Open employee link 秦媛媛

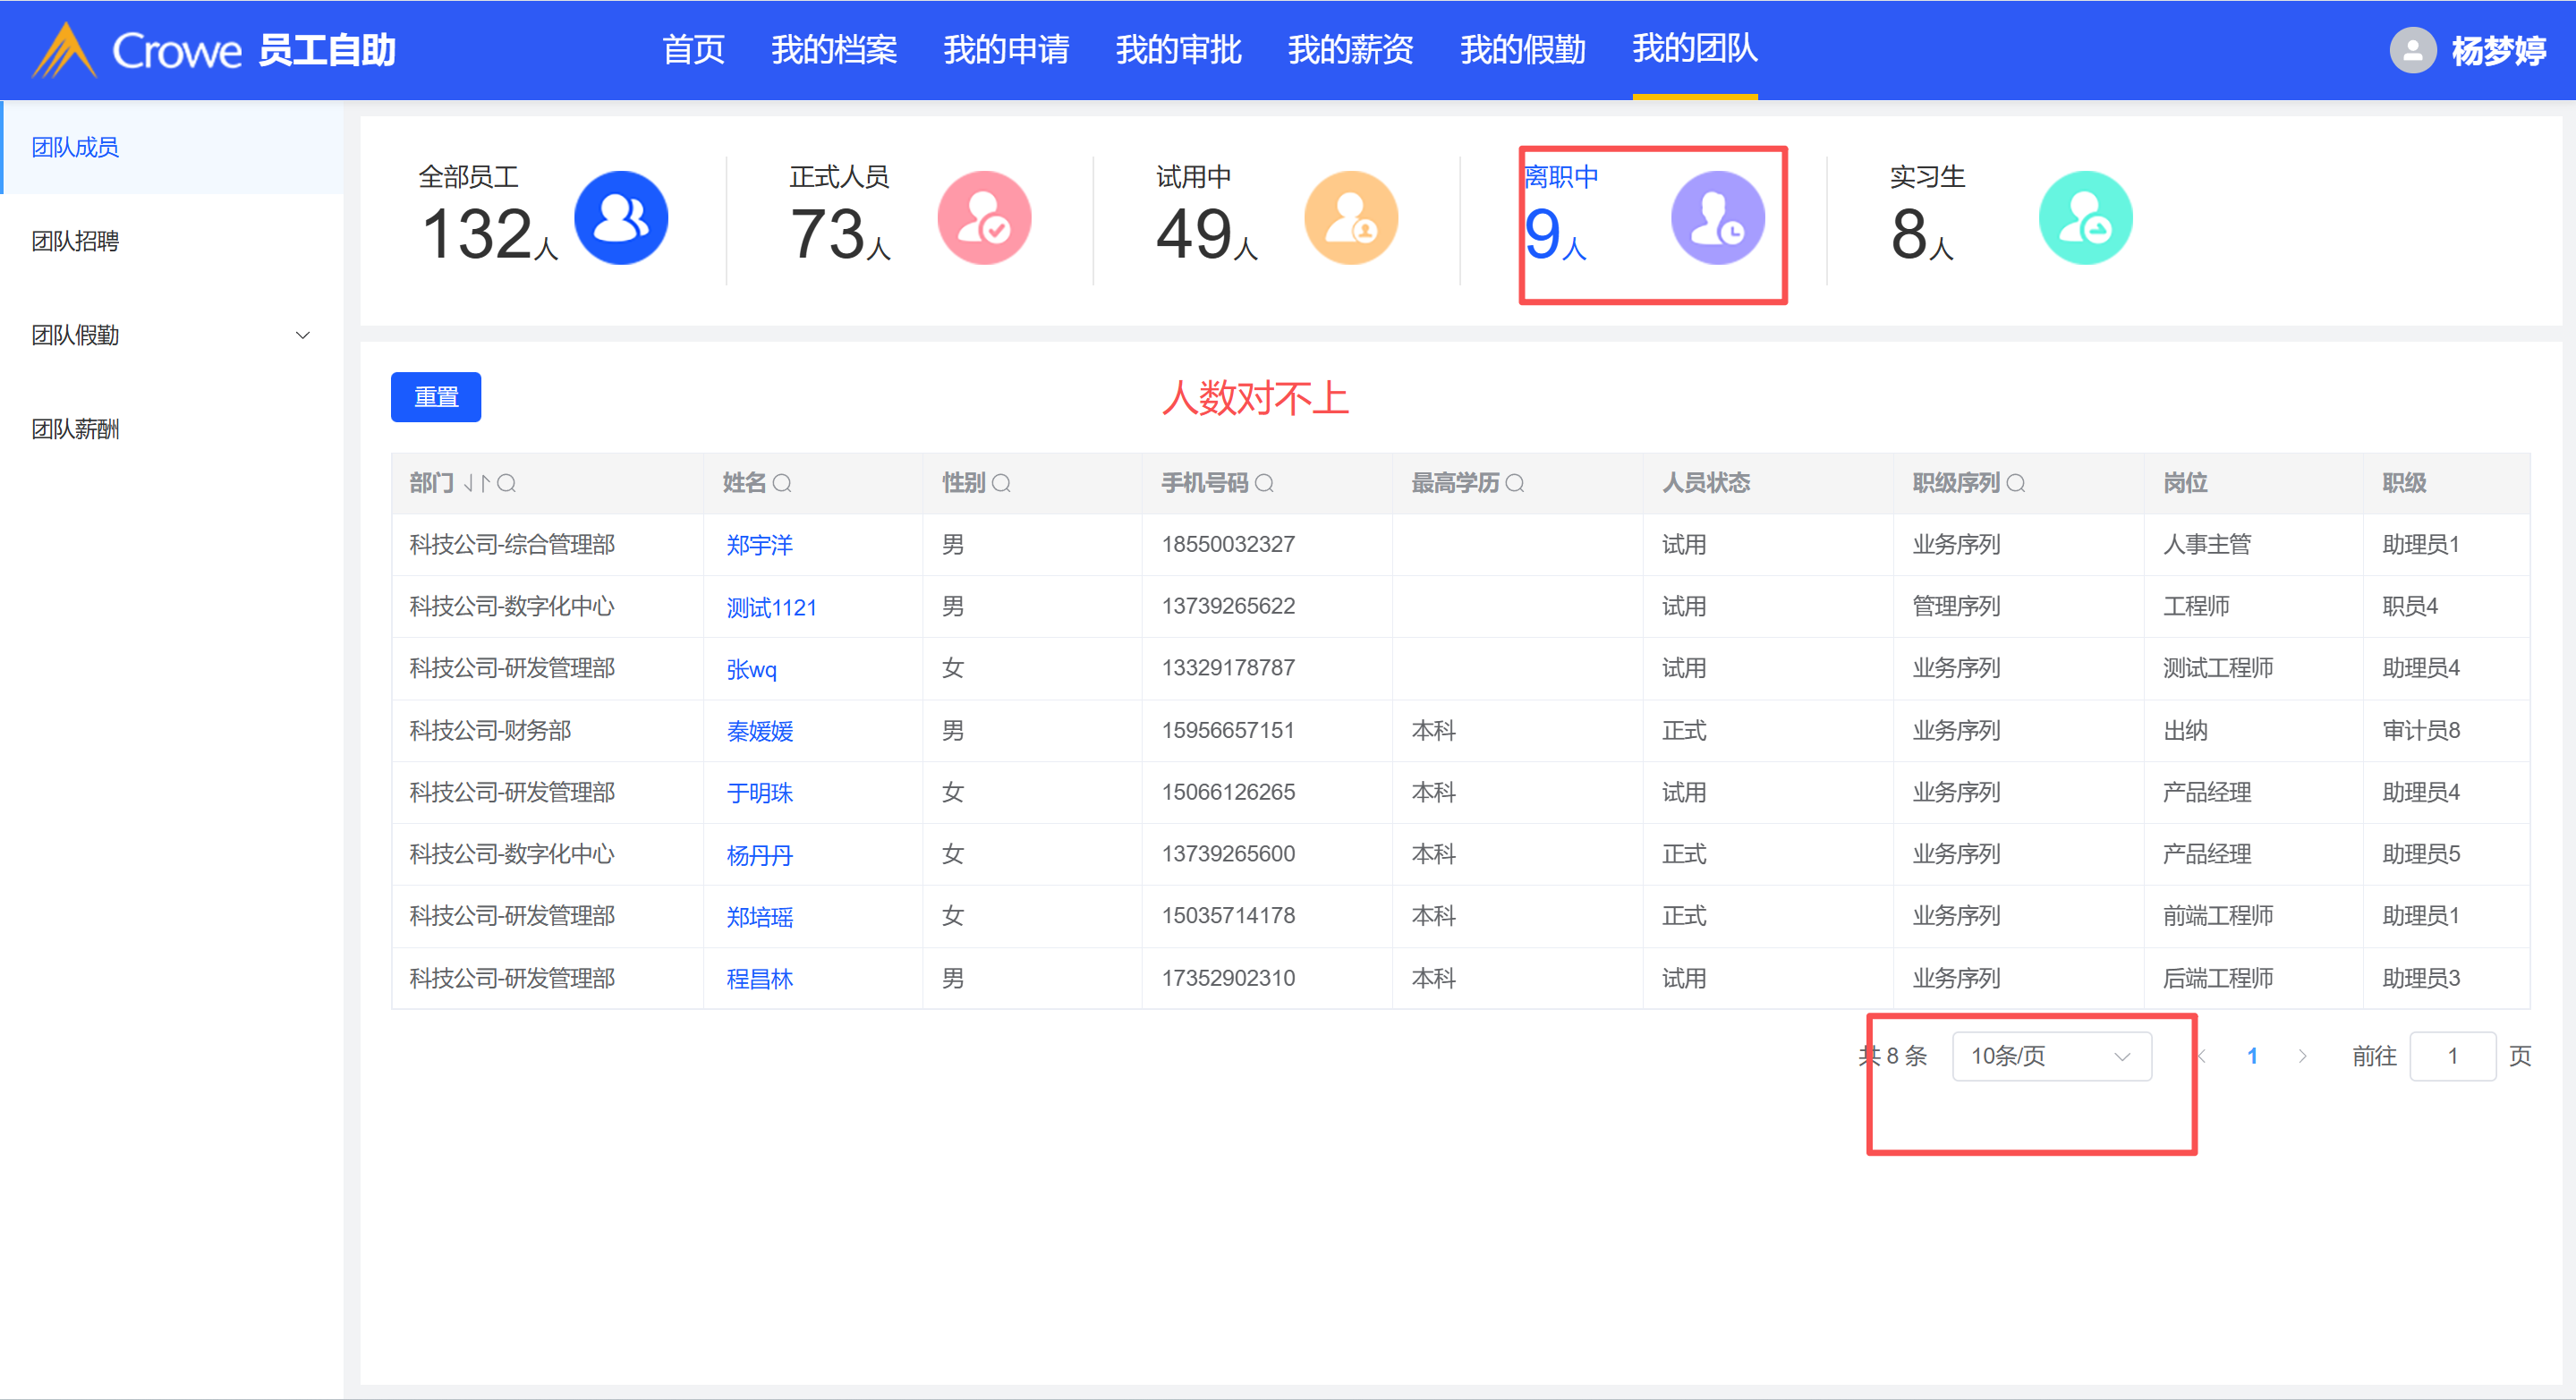(759, 731)
